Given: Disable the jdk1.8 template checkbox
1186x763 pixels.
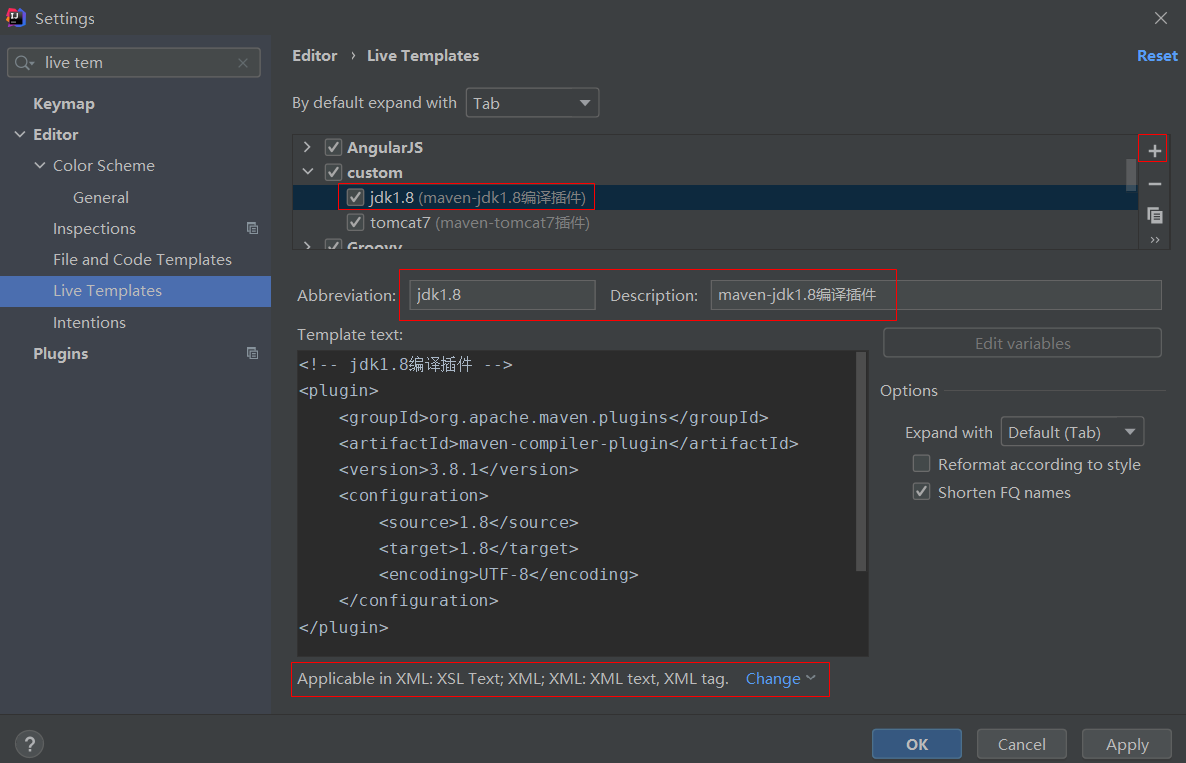Looking at the screenshot, I should pyautogui.click(x=355, y=197).
